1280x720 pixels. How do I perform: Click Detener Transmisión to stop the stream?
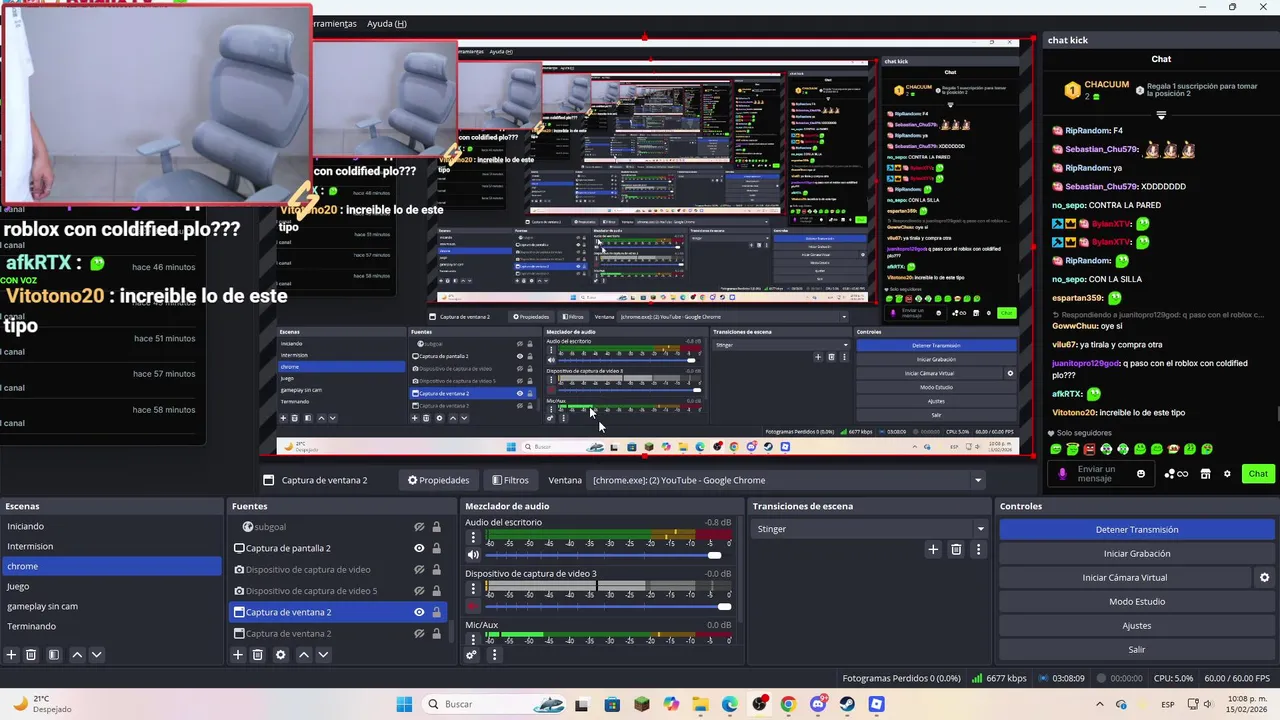click(1137, 529)
